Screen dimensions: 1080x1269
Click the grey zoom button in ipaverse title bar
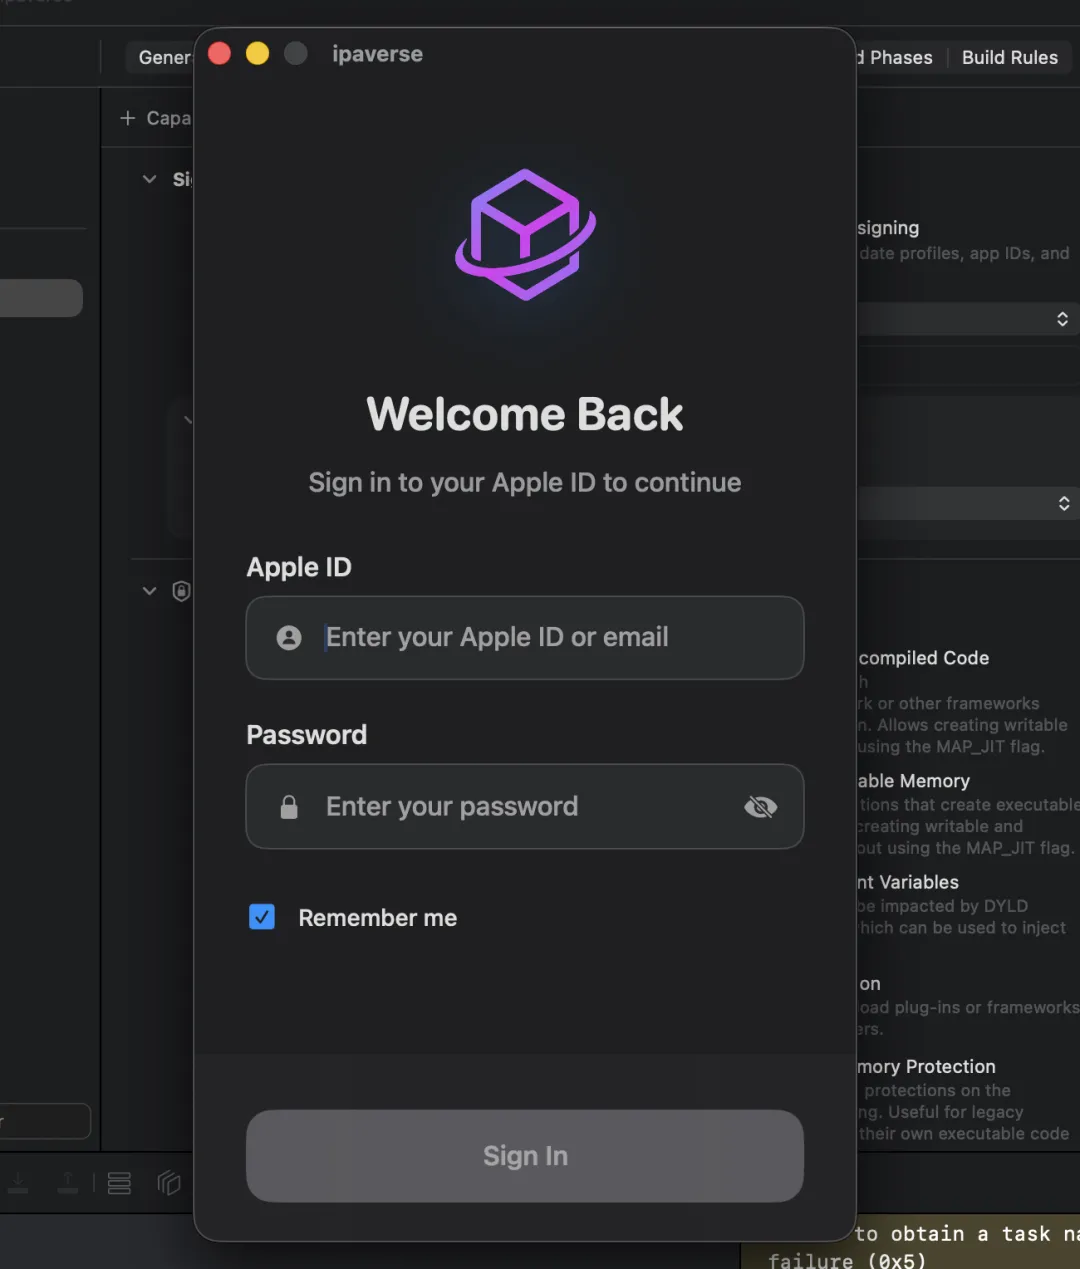click(296, 53)
